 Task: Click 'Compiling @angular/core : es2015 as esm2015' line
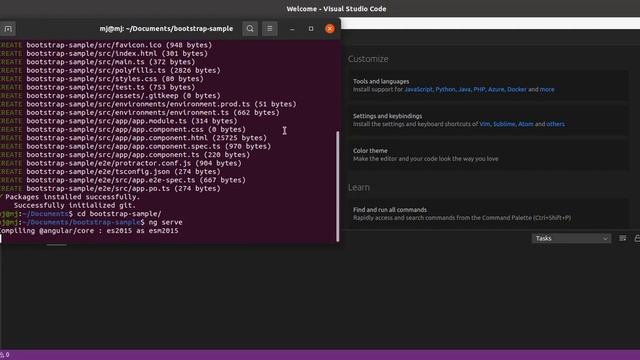(x=89, y=231)
